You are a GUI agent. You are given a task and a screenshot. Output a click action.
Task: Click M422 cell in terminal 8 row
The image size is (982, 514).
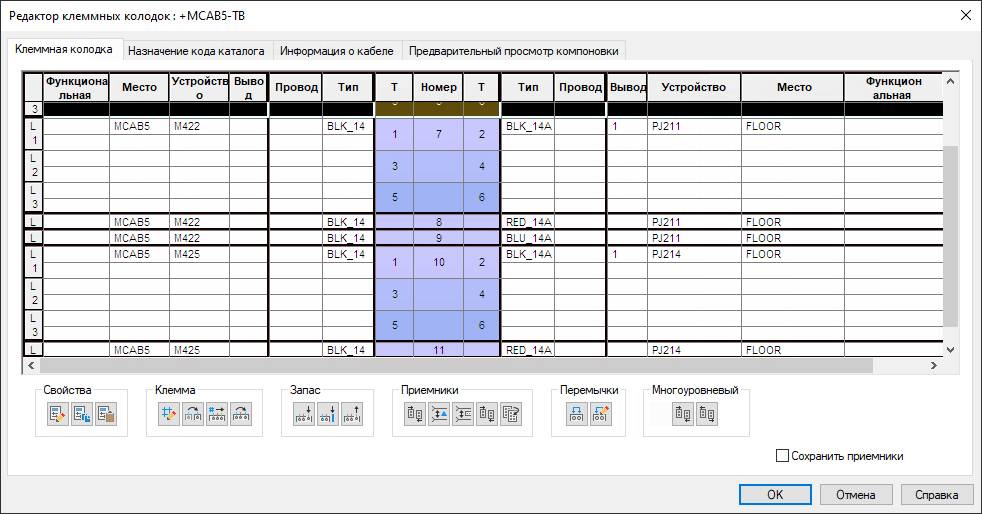click(x=199, y=222)
